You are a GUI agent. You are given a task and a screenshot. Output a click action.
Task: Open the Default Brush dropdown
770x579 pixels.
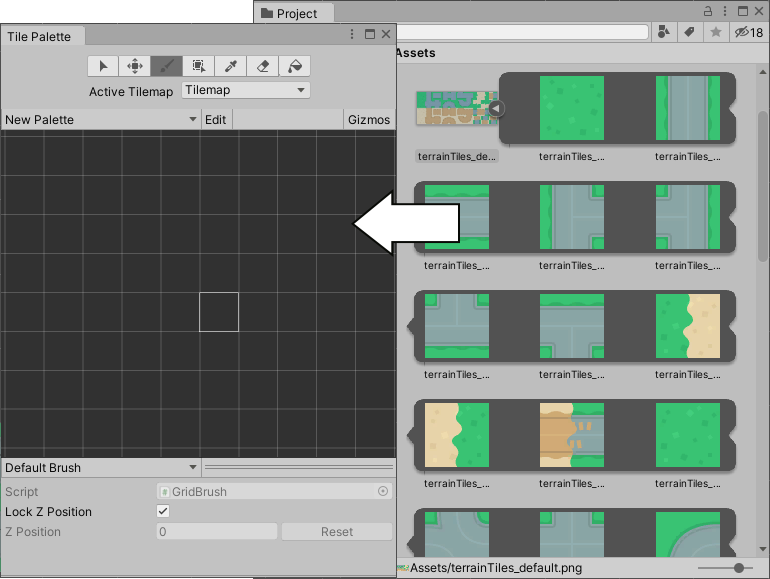[100, 468]
